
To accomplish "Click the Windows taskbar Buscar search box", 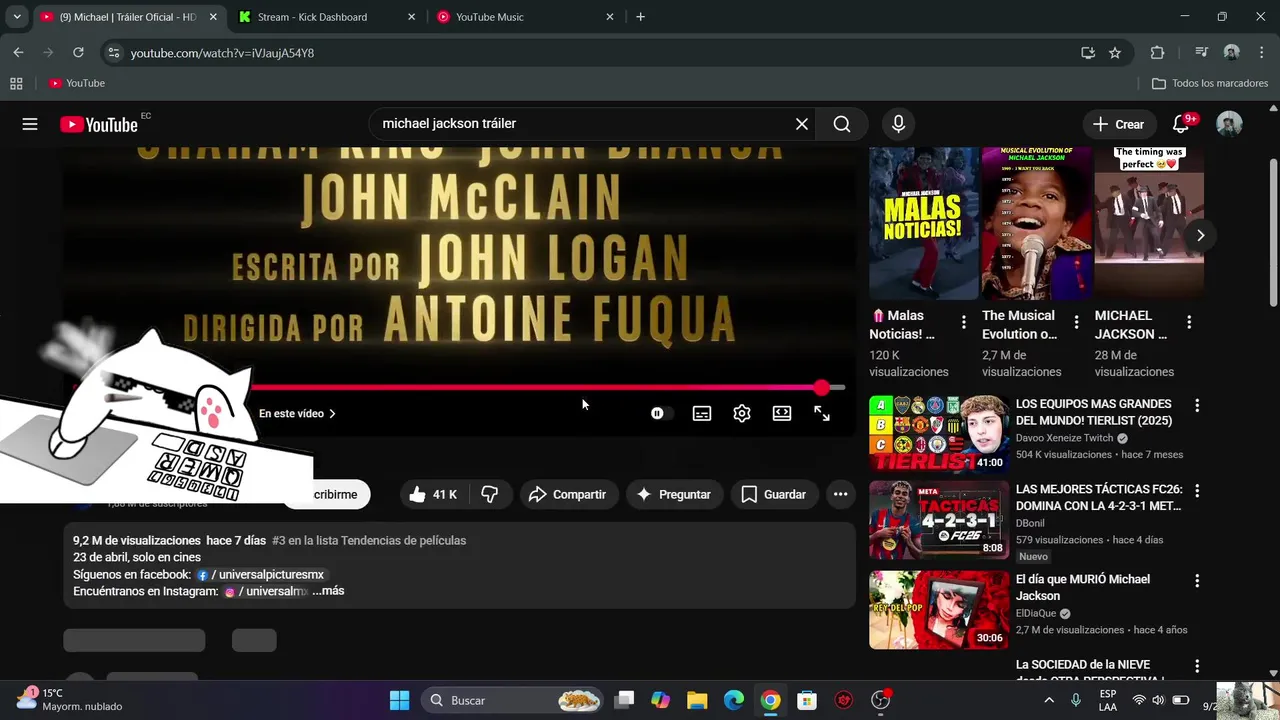I will pos(512,700).
